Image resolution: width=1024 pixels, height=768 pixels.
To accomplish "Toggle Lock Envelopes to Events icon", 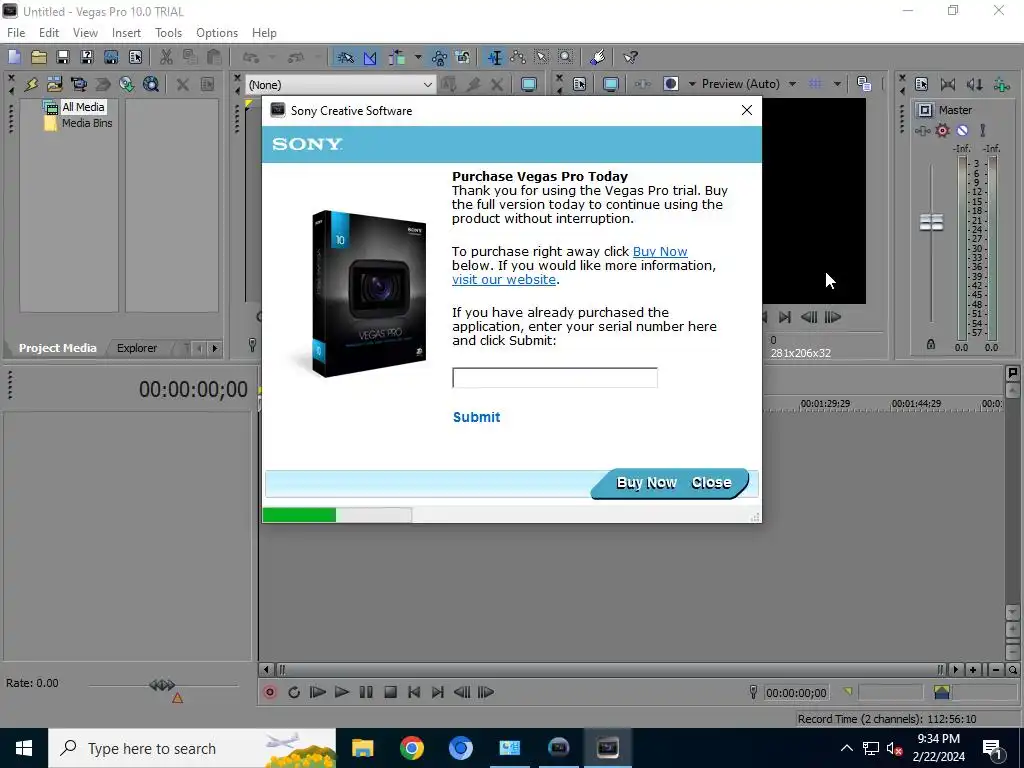I will click(439, 57).
